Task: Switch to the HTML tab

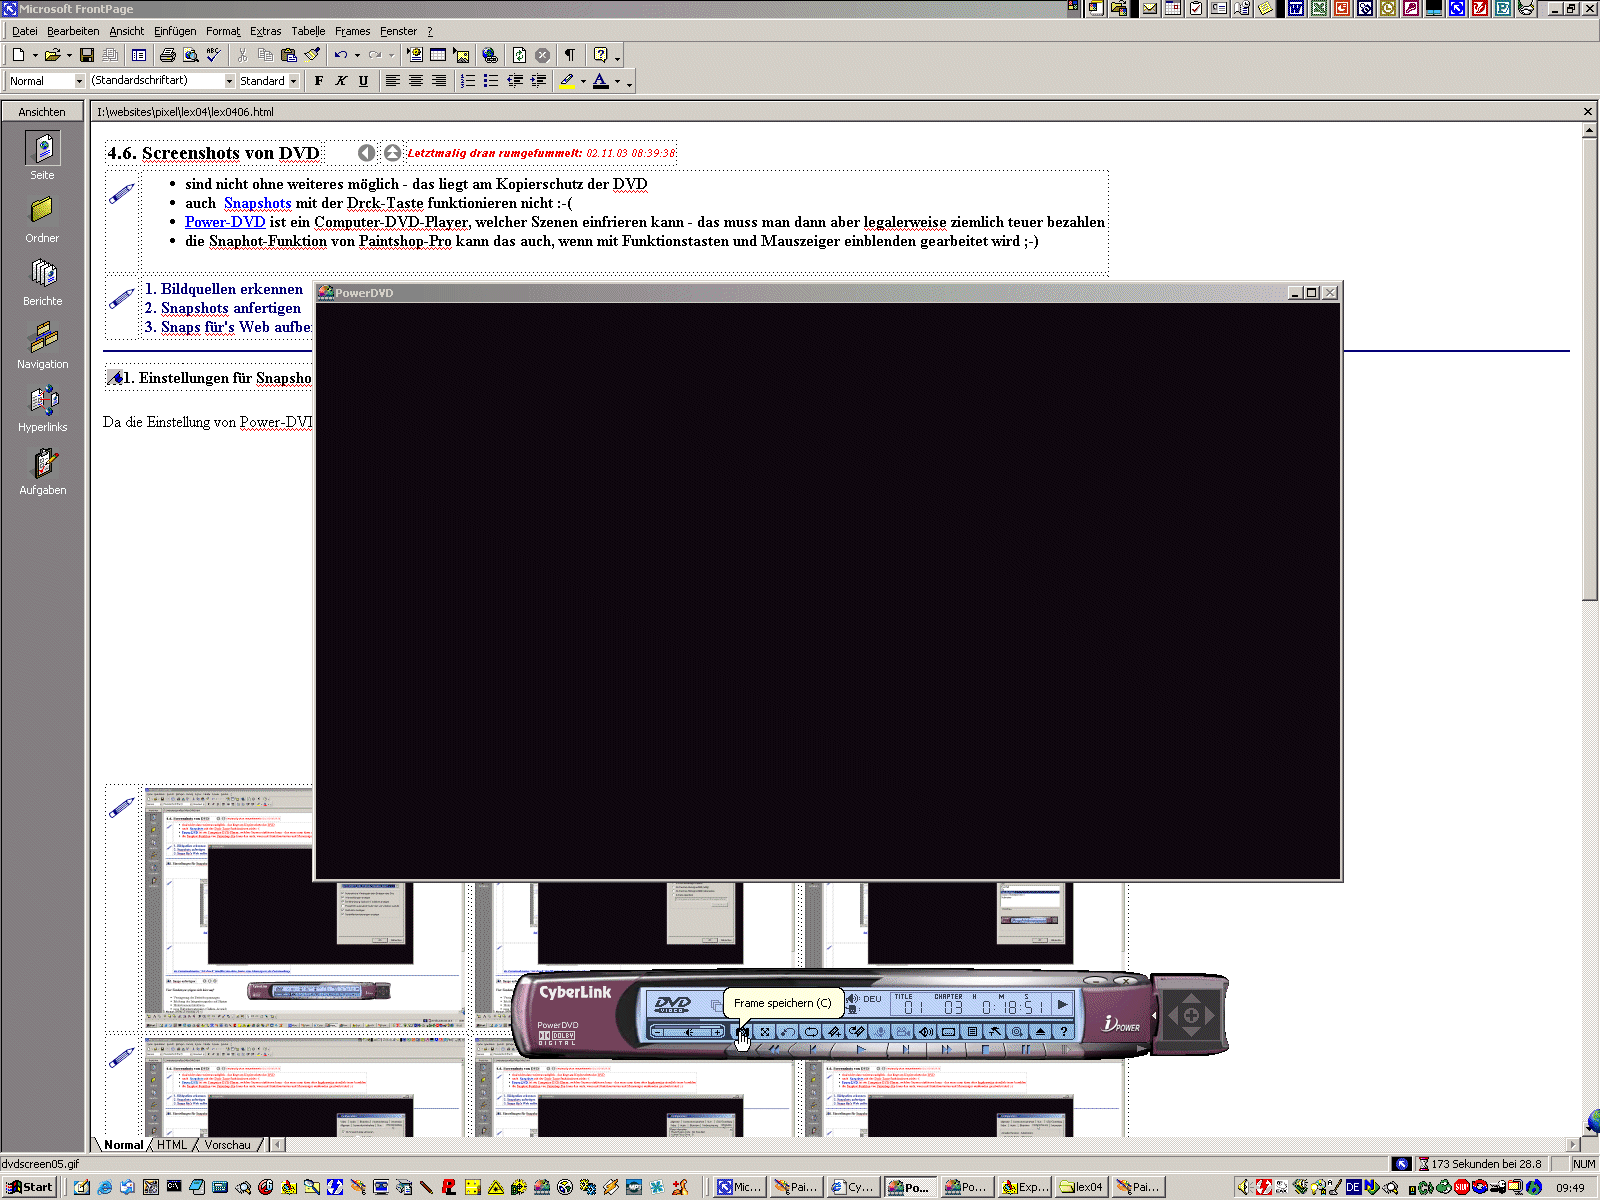Action: (x=172, y=1145)
